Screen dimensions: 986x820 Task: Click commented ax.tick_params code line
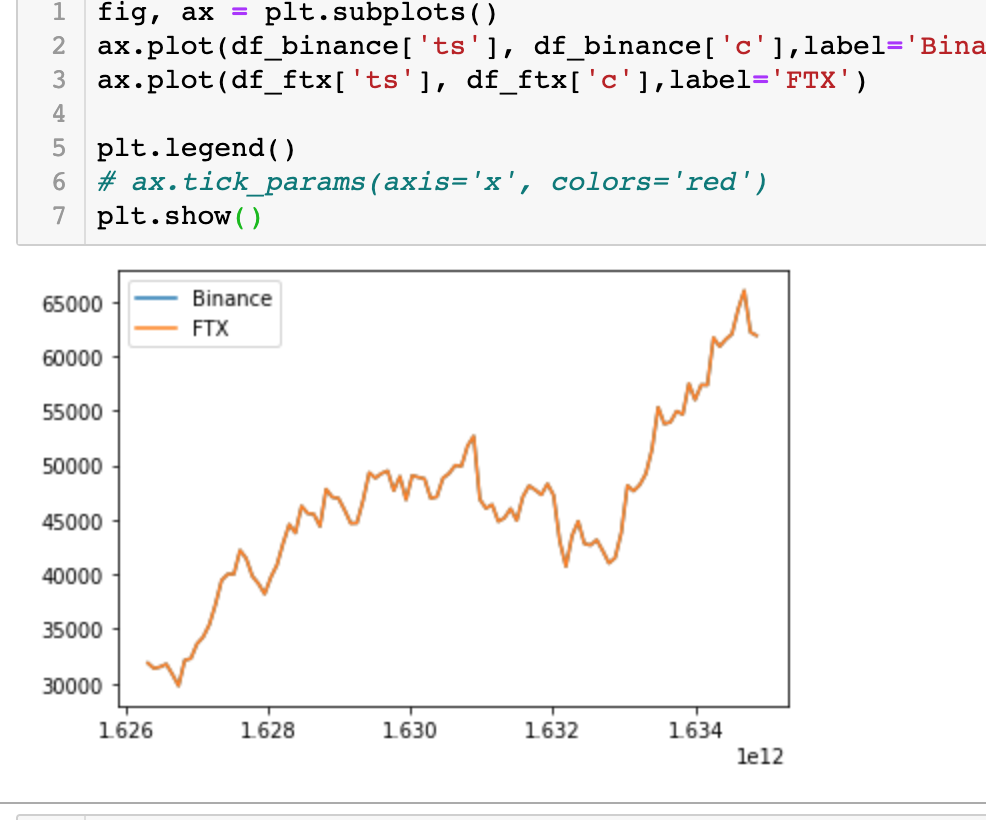click(432, 182)
